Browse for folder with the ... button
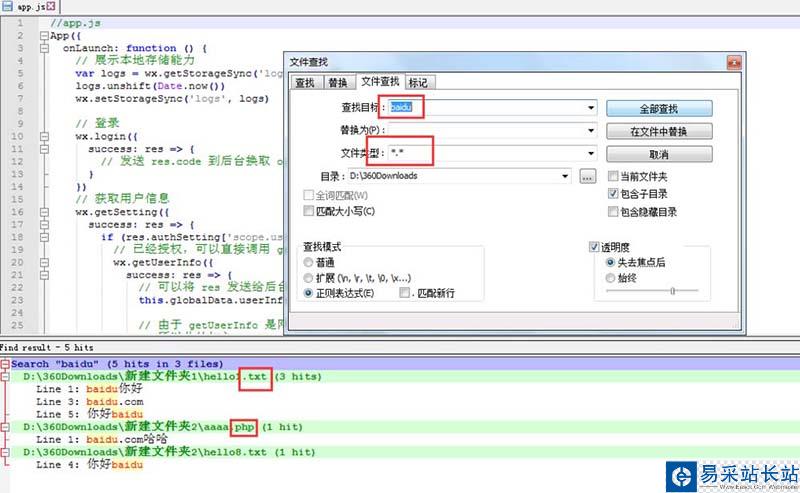800x493 pixels. [x=588, y=177]
